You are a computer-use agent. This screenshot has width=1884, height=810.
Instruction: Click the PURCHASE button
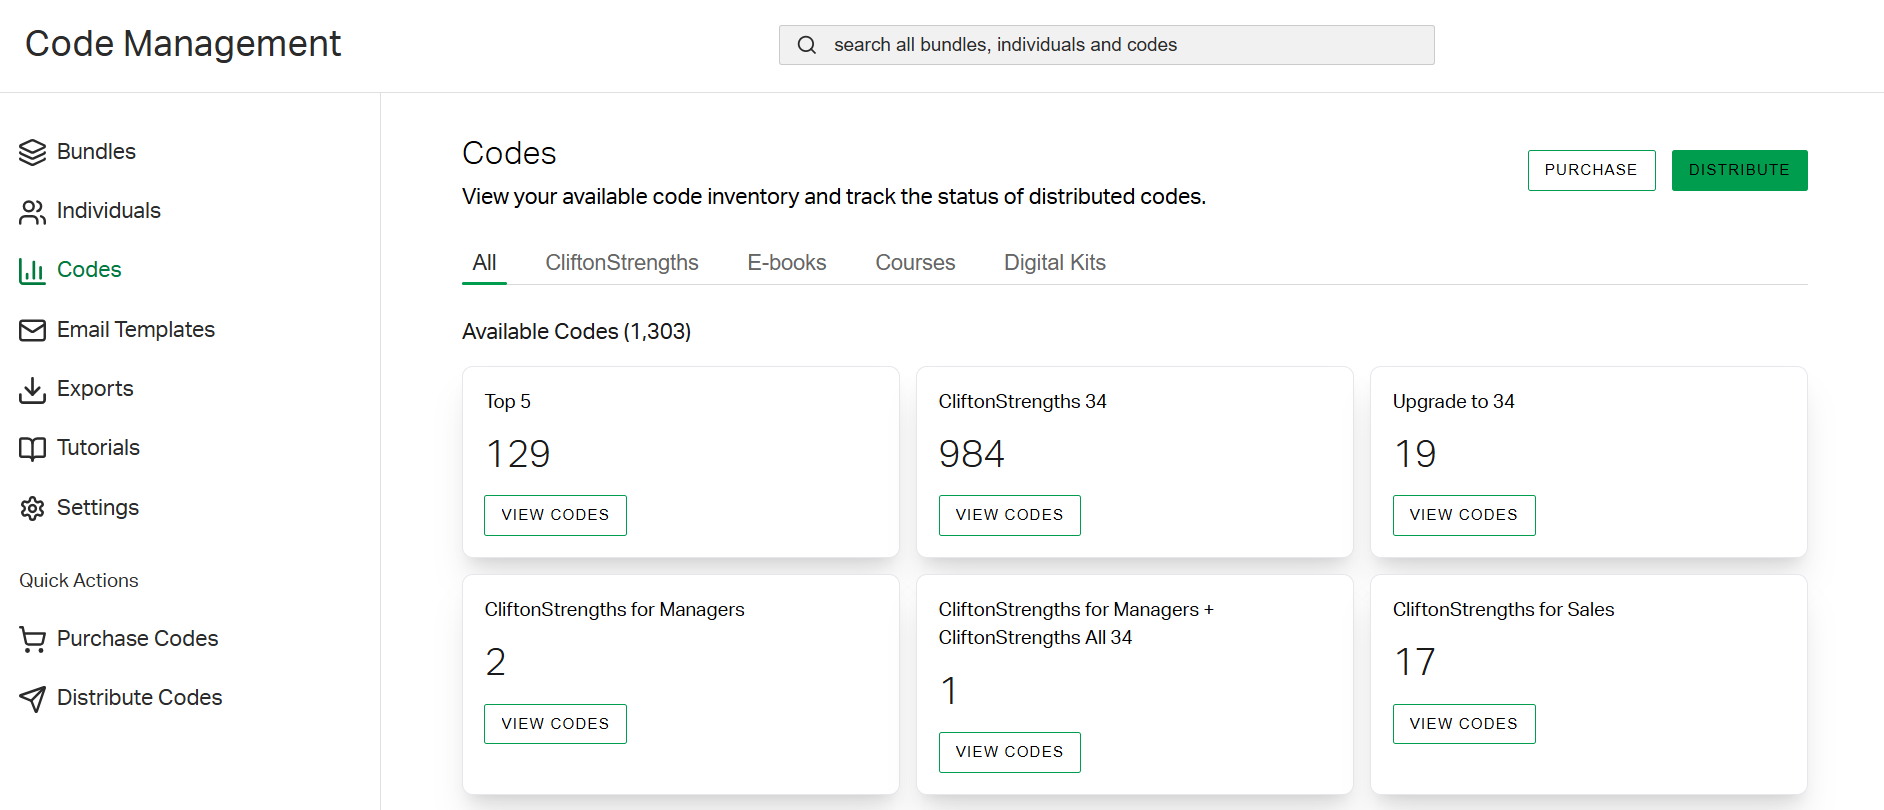pos(1591,170)
